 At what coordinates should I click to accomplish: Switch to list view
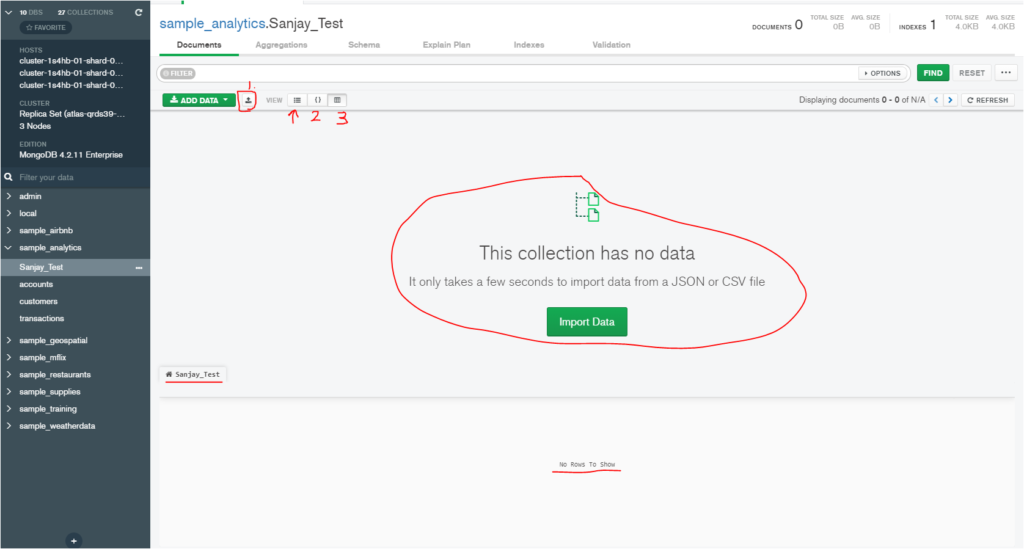click(297, 100)
